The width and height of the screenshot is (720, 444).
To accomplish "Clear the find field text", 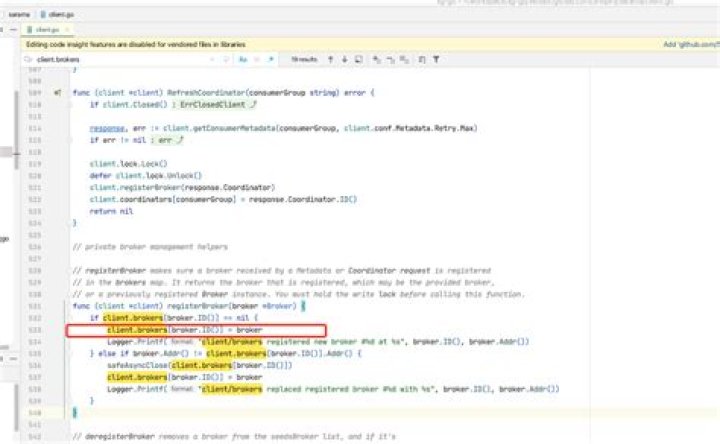I will coord(212,59).
